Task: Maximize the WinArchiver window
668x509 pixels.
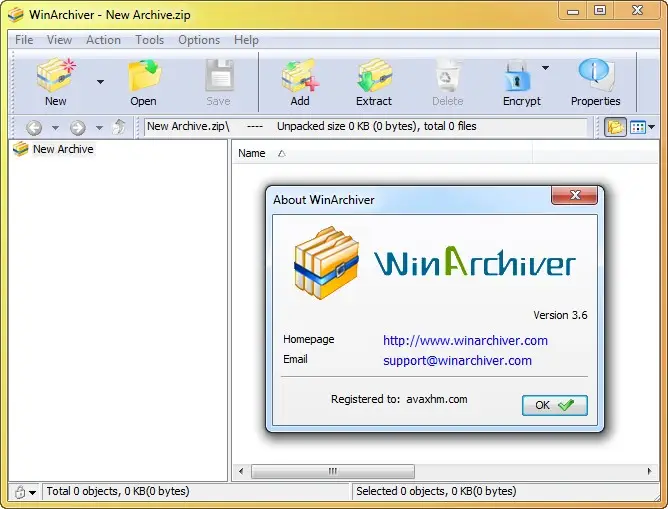Action: click(x=600, y=11)
